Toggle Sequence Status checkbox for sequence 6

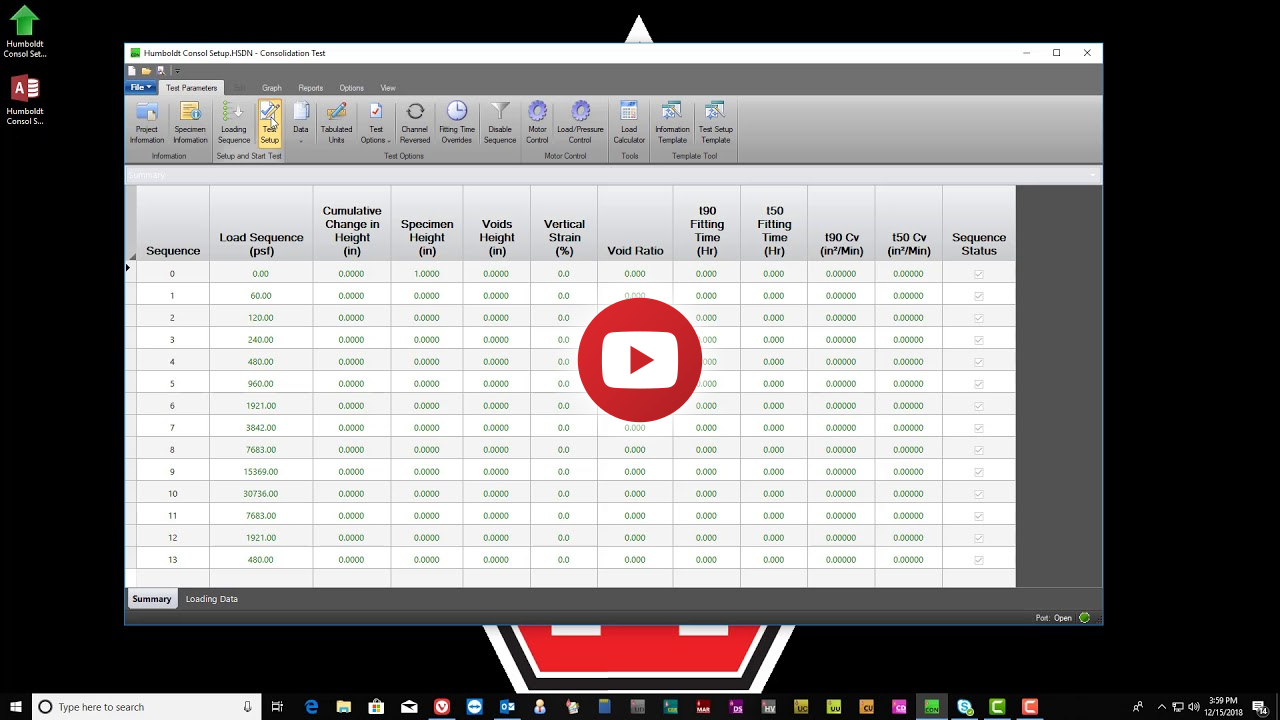(978, 406)
